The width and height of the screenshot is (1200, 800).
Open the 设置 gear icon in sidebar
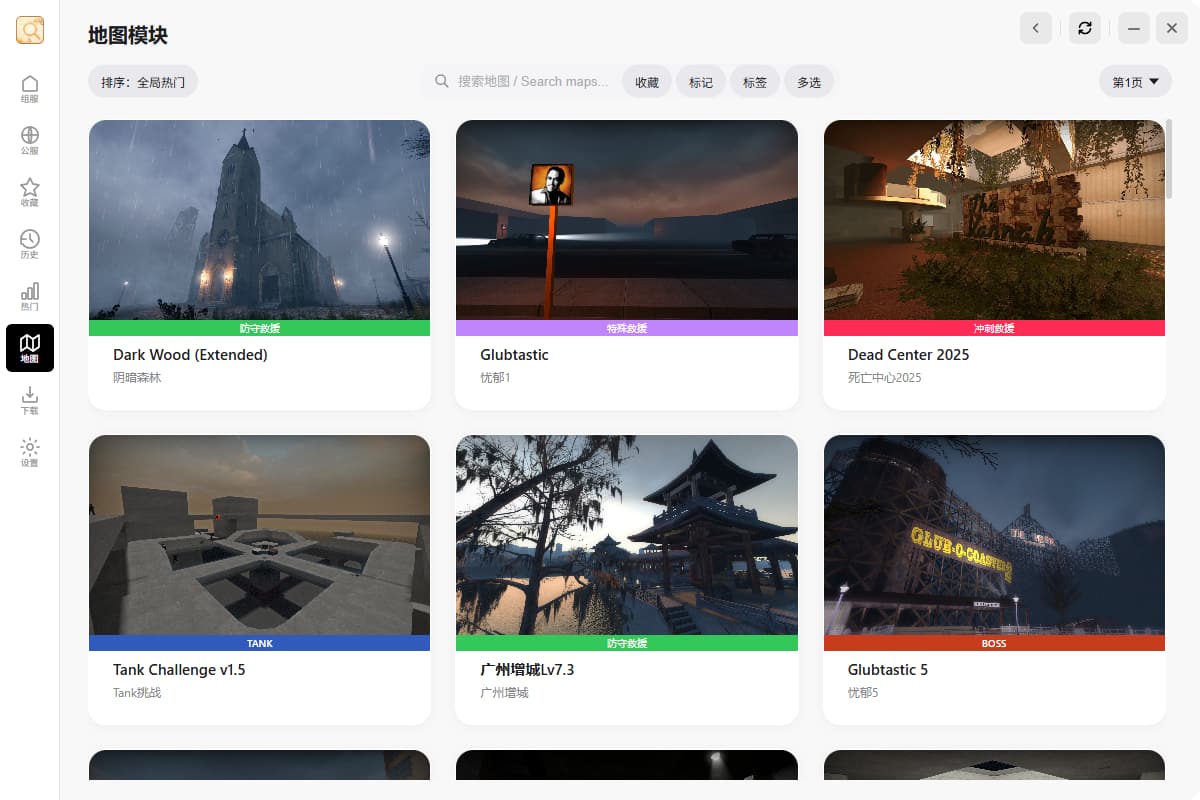coord(30,452)
